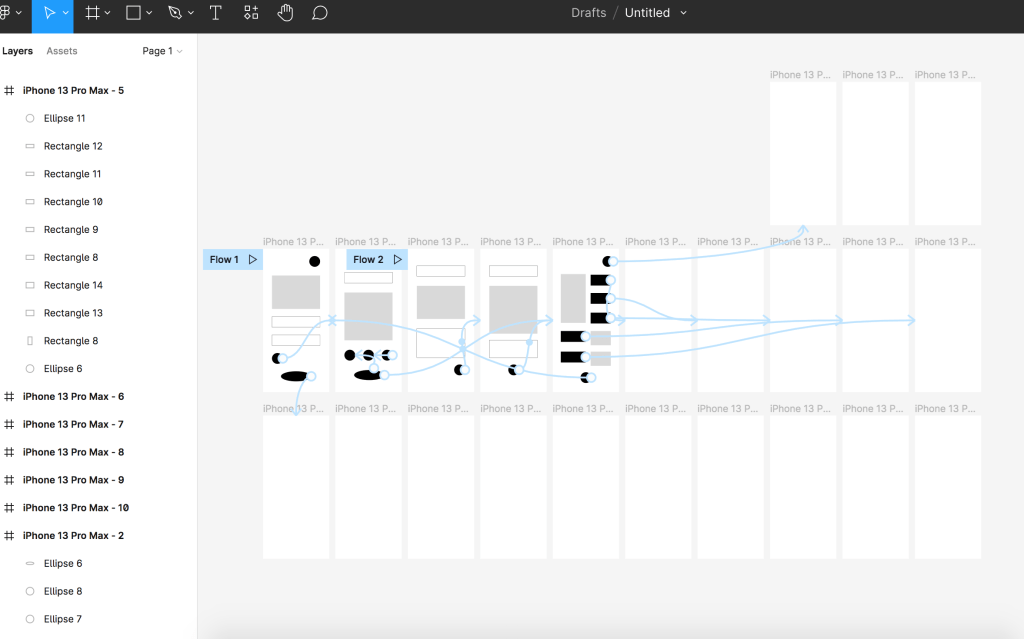Open the Resources components tool
Image resolution: width=1024 pixels, height=639 pixels.
(x=251, y=13)
